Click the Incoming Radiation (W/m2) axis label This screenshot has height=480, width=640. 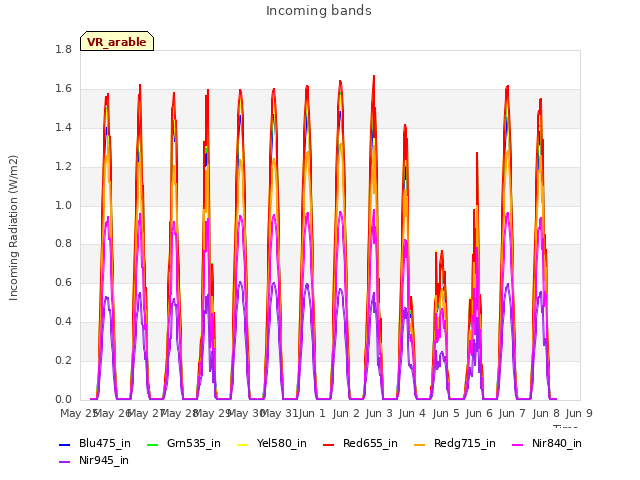pos(13,228)
